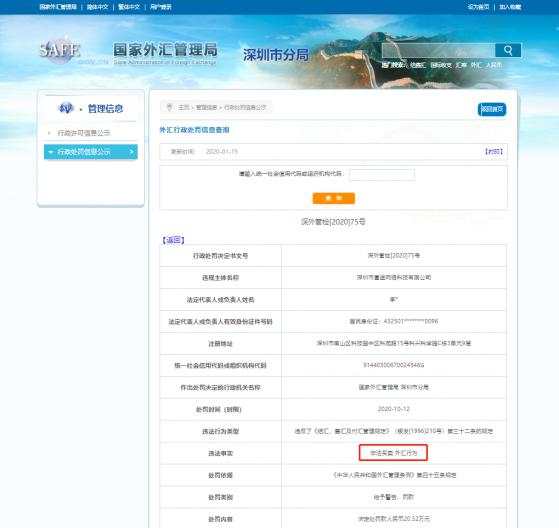Click the magnifier search icon button
The height and width of the screenshot is (528, 559).
(508, 50)
